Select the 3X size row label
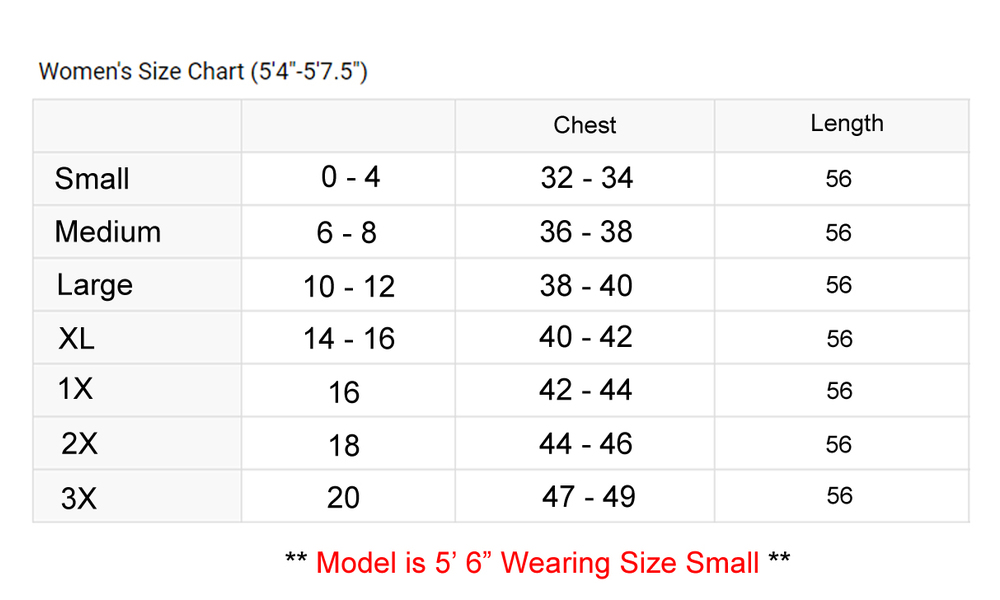1000x600 pixels. [x=79, y=497]
